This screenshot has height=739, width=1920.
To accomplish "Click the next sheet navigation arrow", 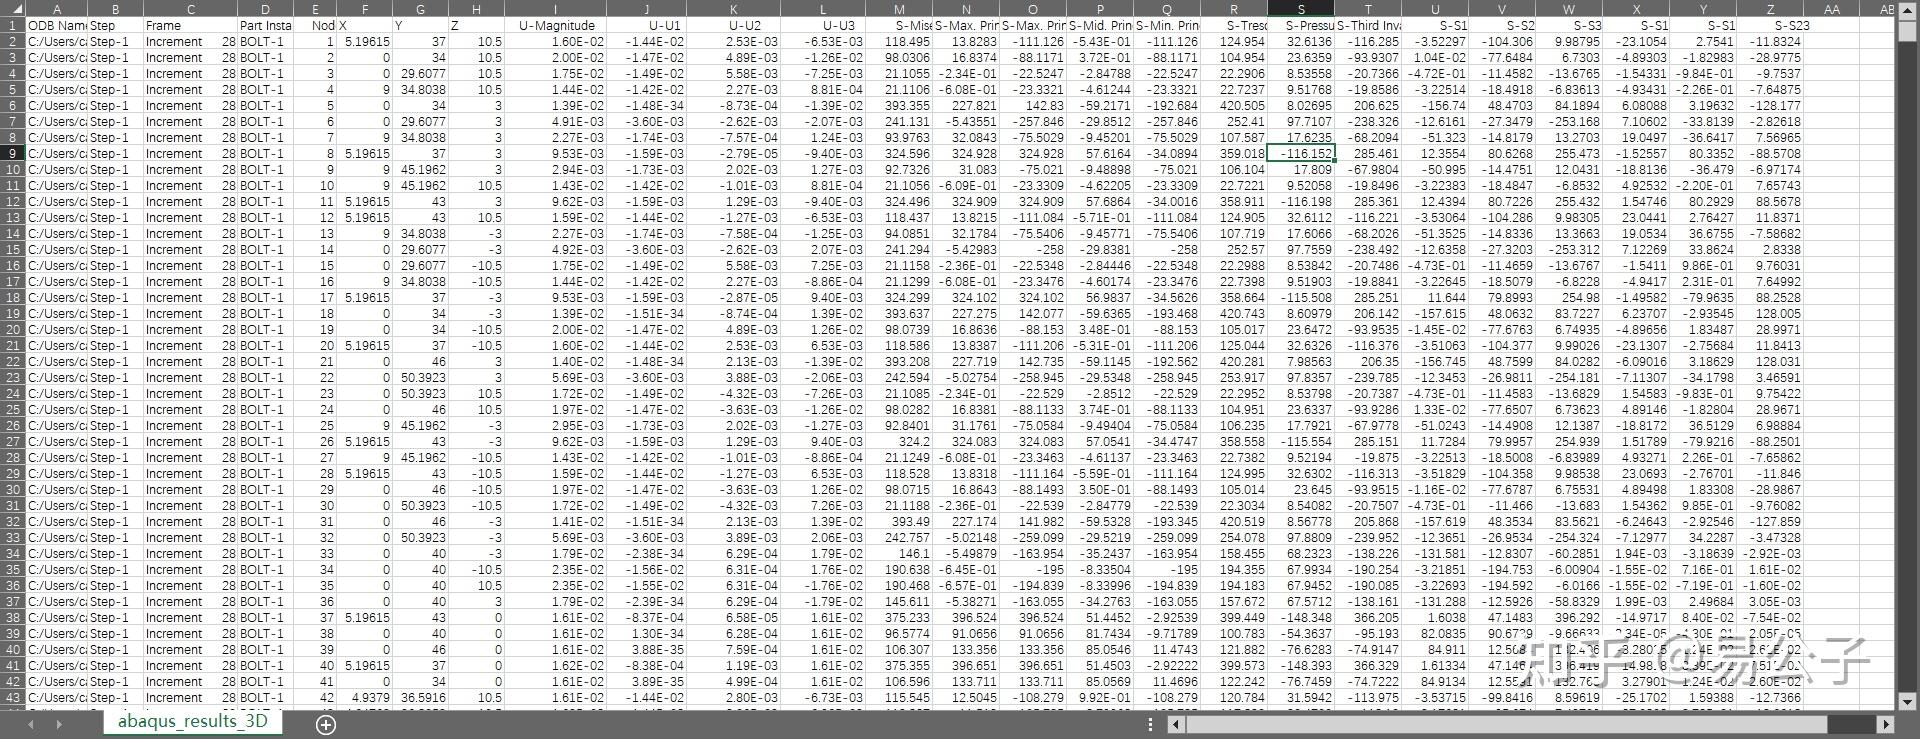I will pos(59,725).
